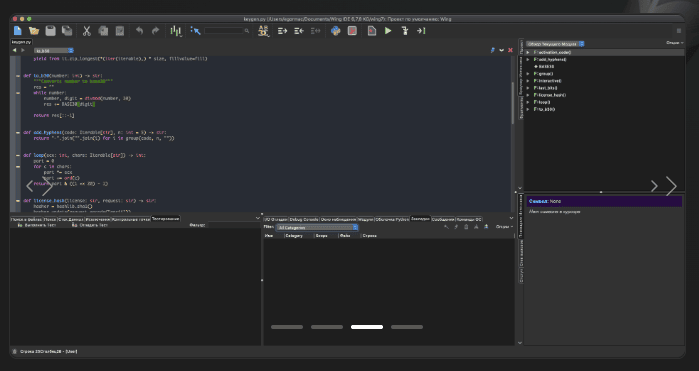Image resolution: width=699 pixels, height=371 pixels.
Task: Click the red square toolbar icon
Action: coord(352,31)
